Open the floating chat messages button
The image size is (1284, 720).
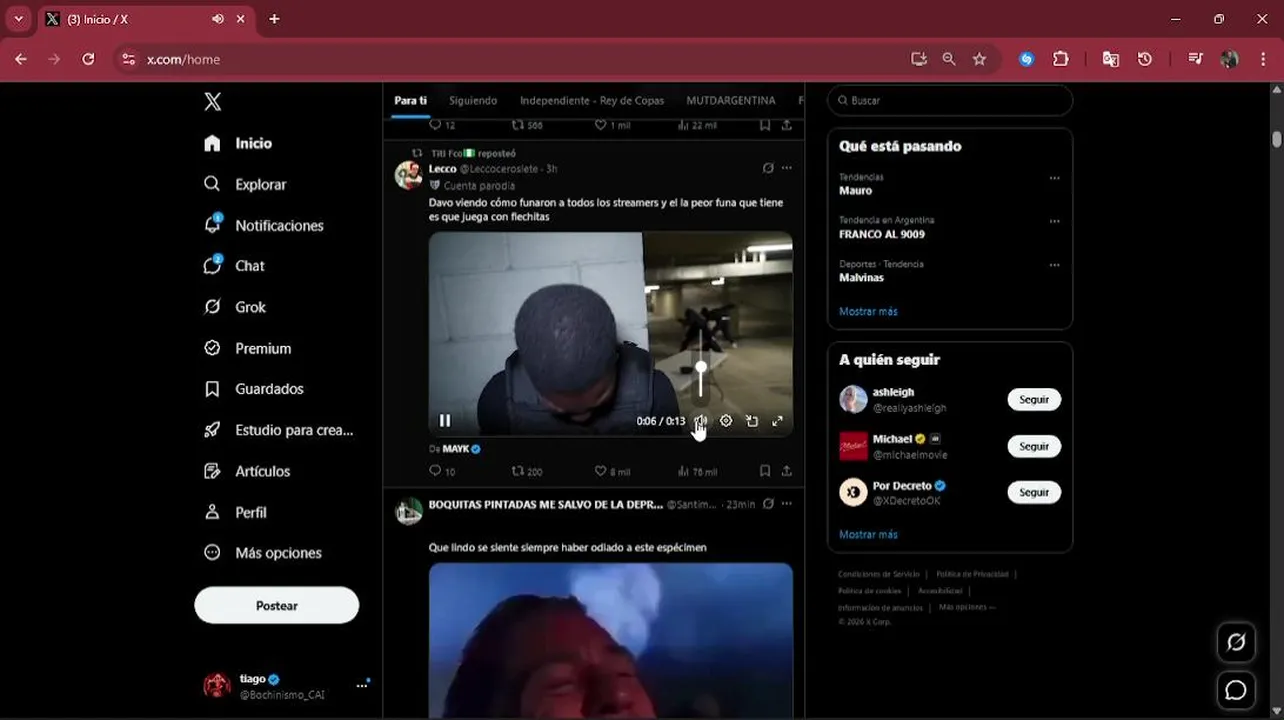1236,690
